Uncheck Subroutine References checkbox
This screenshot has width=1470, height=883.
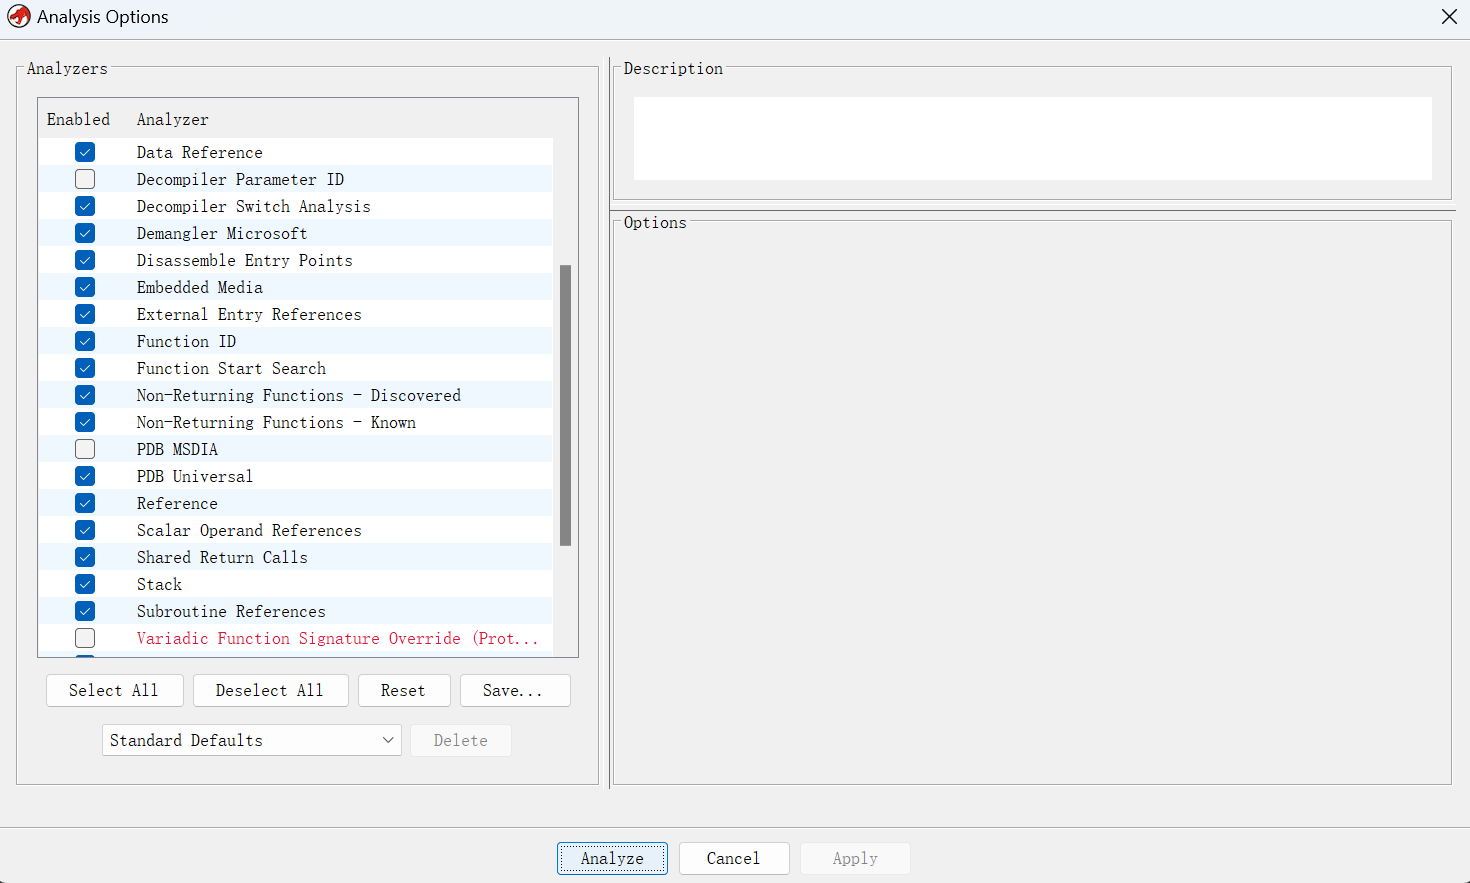point(85,611)
